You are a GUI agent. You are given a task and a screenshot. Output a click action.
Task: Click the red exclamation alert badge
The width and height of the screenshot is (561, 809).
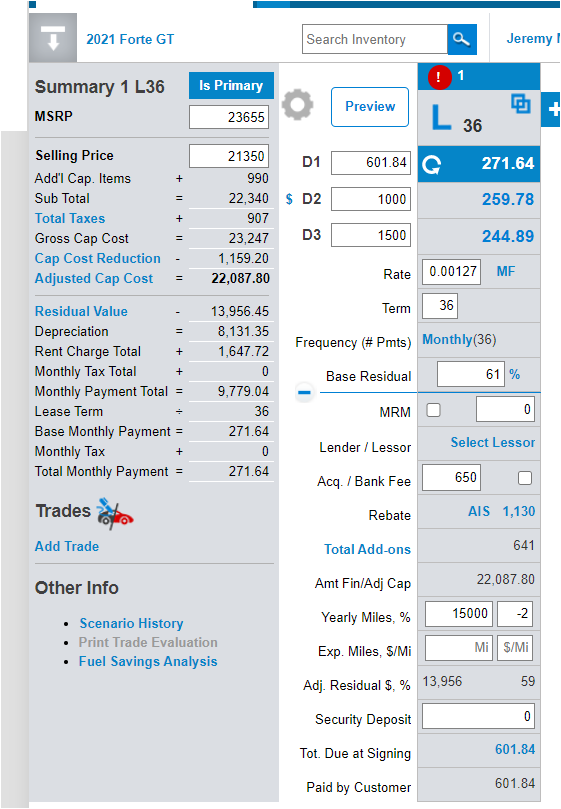click(x=439, y=77)
